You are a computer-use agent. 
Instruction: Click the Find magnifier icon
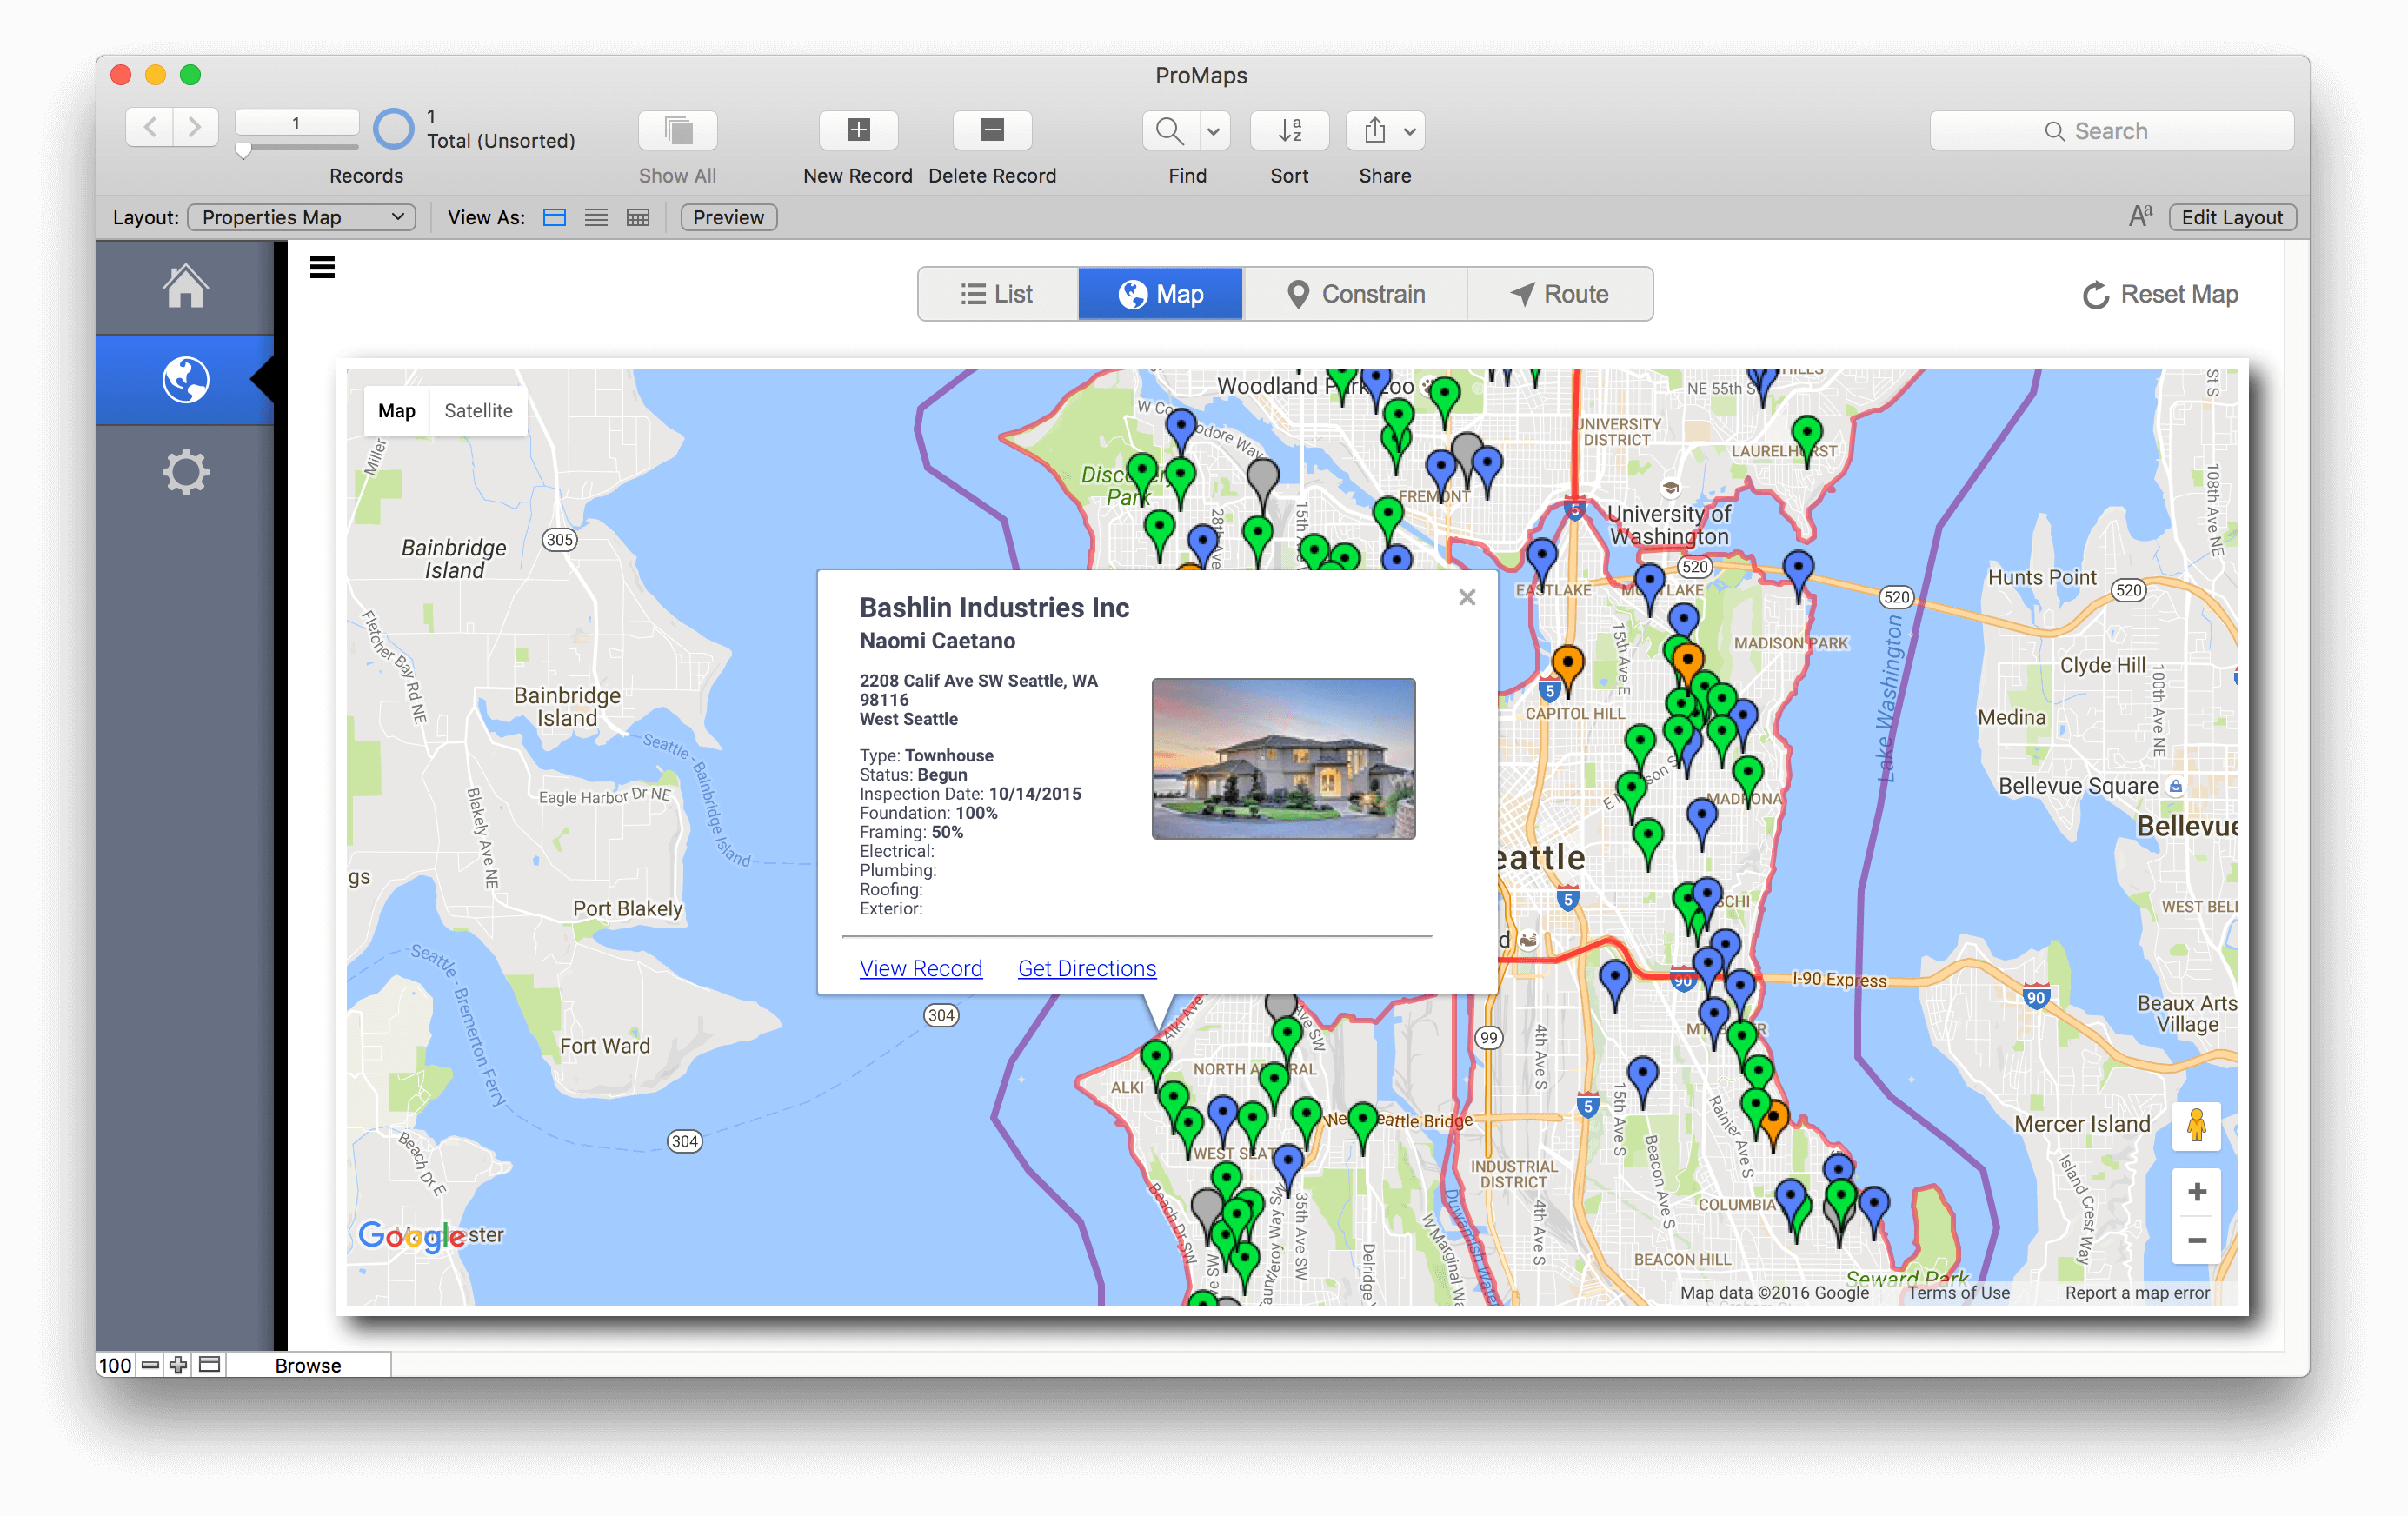[x=1169, y=130]
